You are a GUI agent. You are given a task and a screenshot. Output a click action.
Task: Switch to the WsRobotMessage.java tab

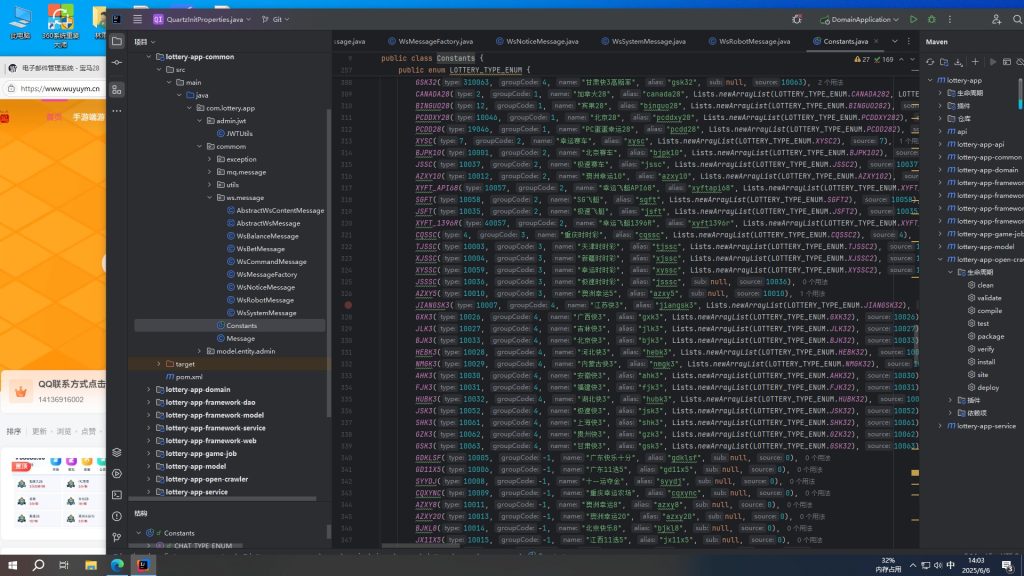point(755,42)
